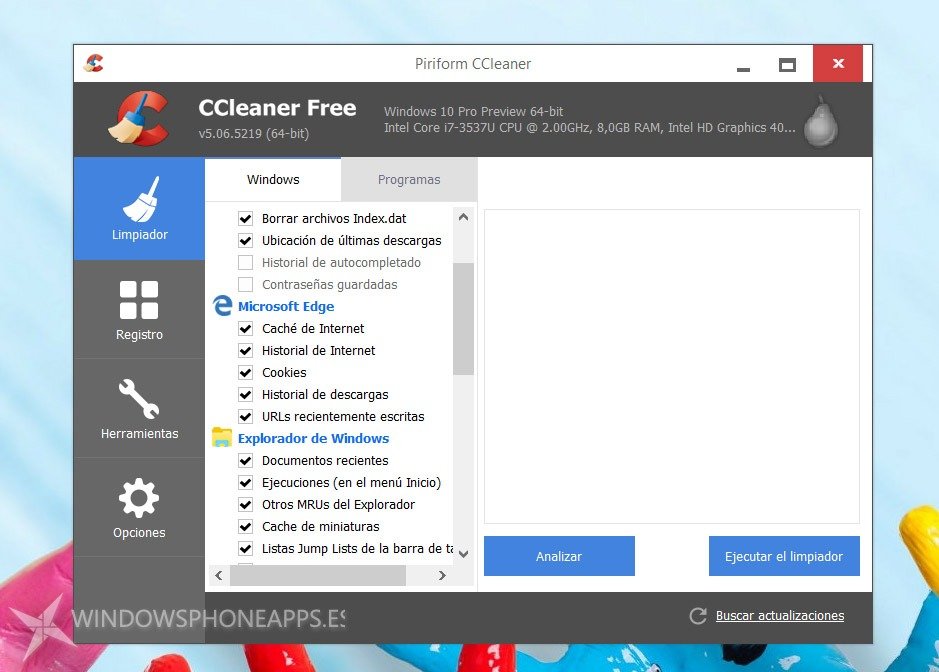
Task: Click the CCleaner logo in header
Action: pyautogui.click(x=139, y=119)
